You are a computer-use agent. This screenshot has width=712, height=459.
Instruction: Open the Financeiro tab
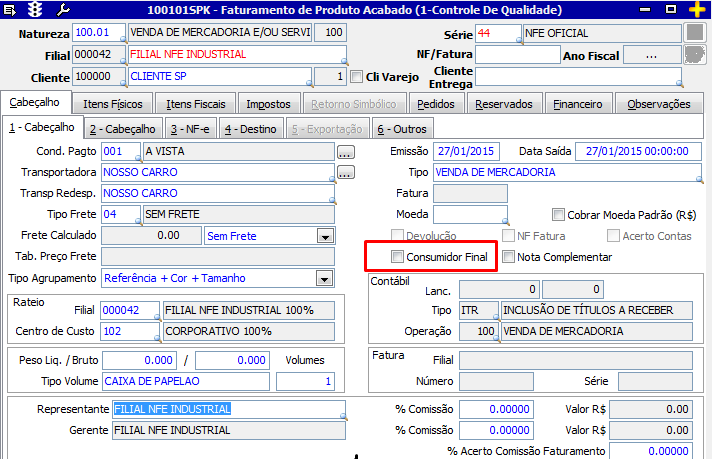[x=578, y=104]
